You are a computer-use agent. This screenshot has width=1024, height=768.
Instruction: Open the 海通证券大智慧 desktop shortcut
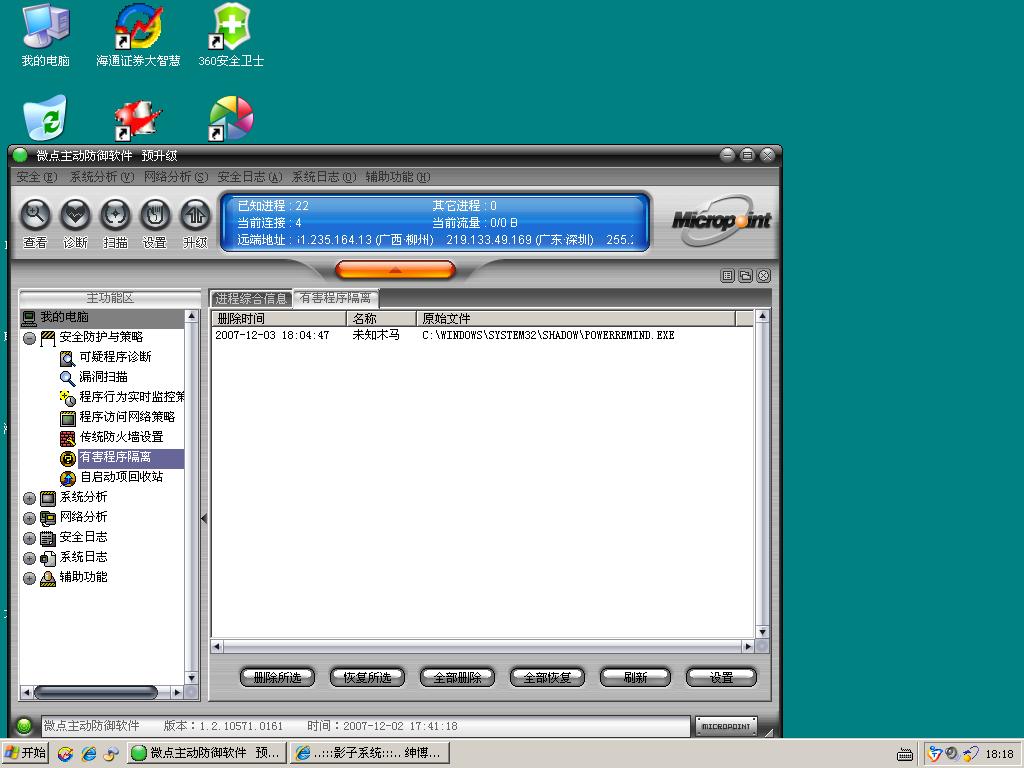[x=138, y=35]
